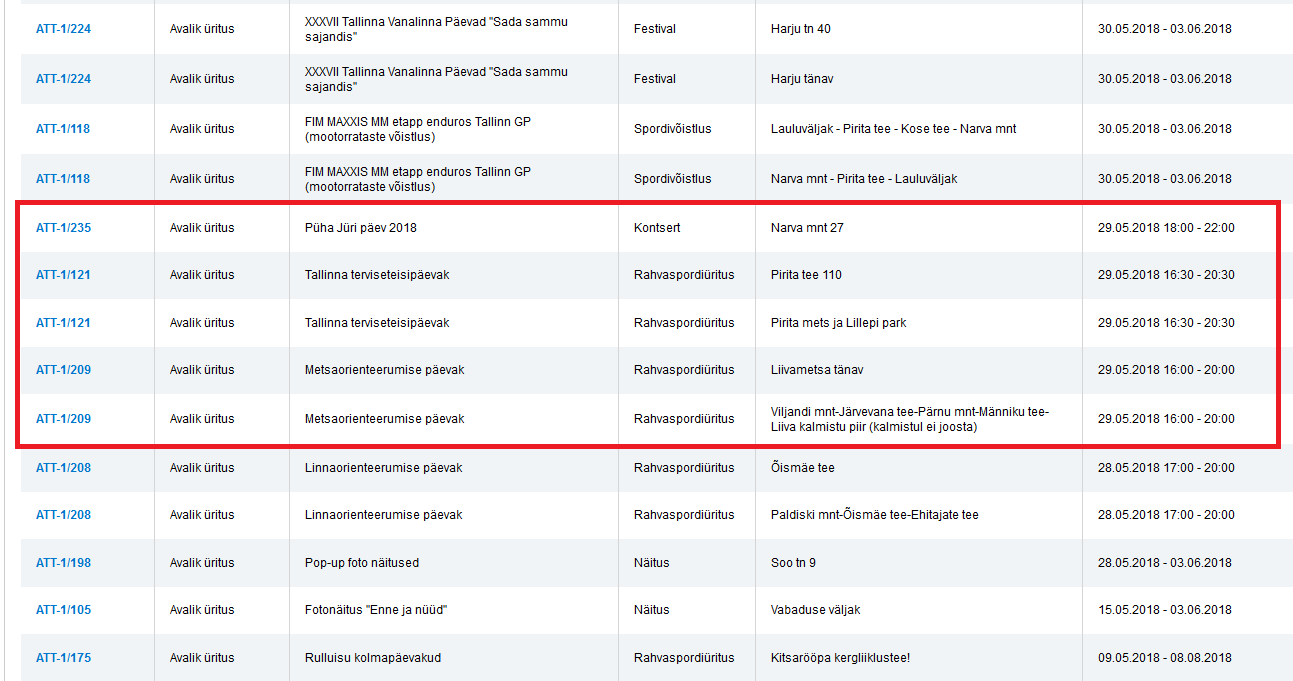
Task: Open ATT-1/224 link for Harju tänav row
Action: pyautogui.click(x=63, y=79)
